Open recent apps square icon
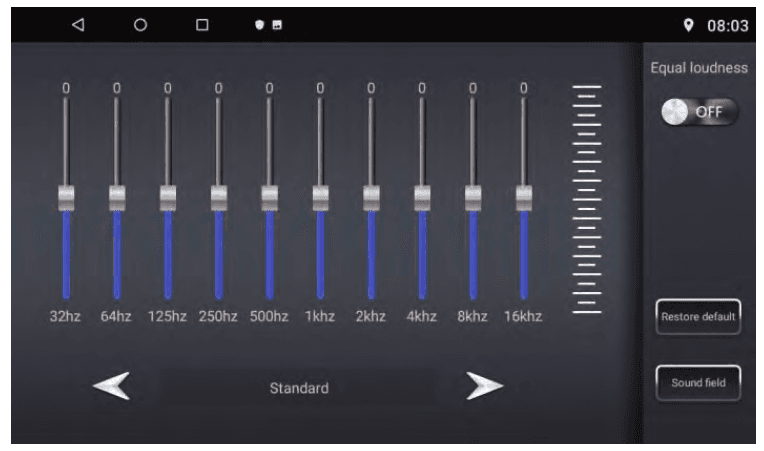The height and width of the screenshot is (451, 764). coord(202,25)
